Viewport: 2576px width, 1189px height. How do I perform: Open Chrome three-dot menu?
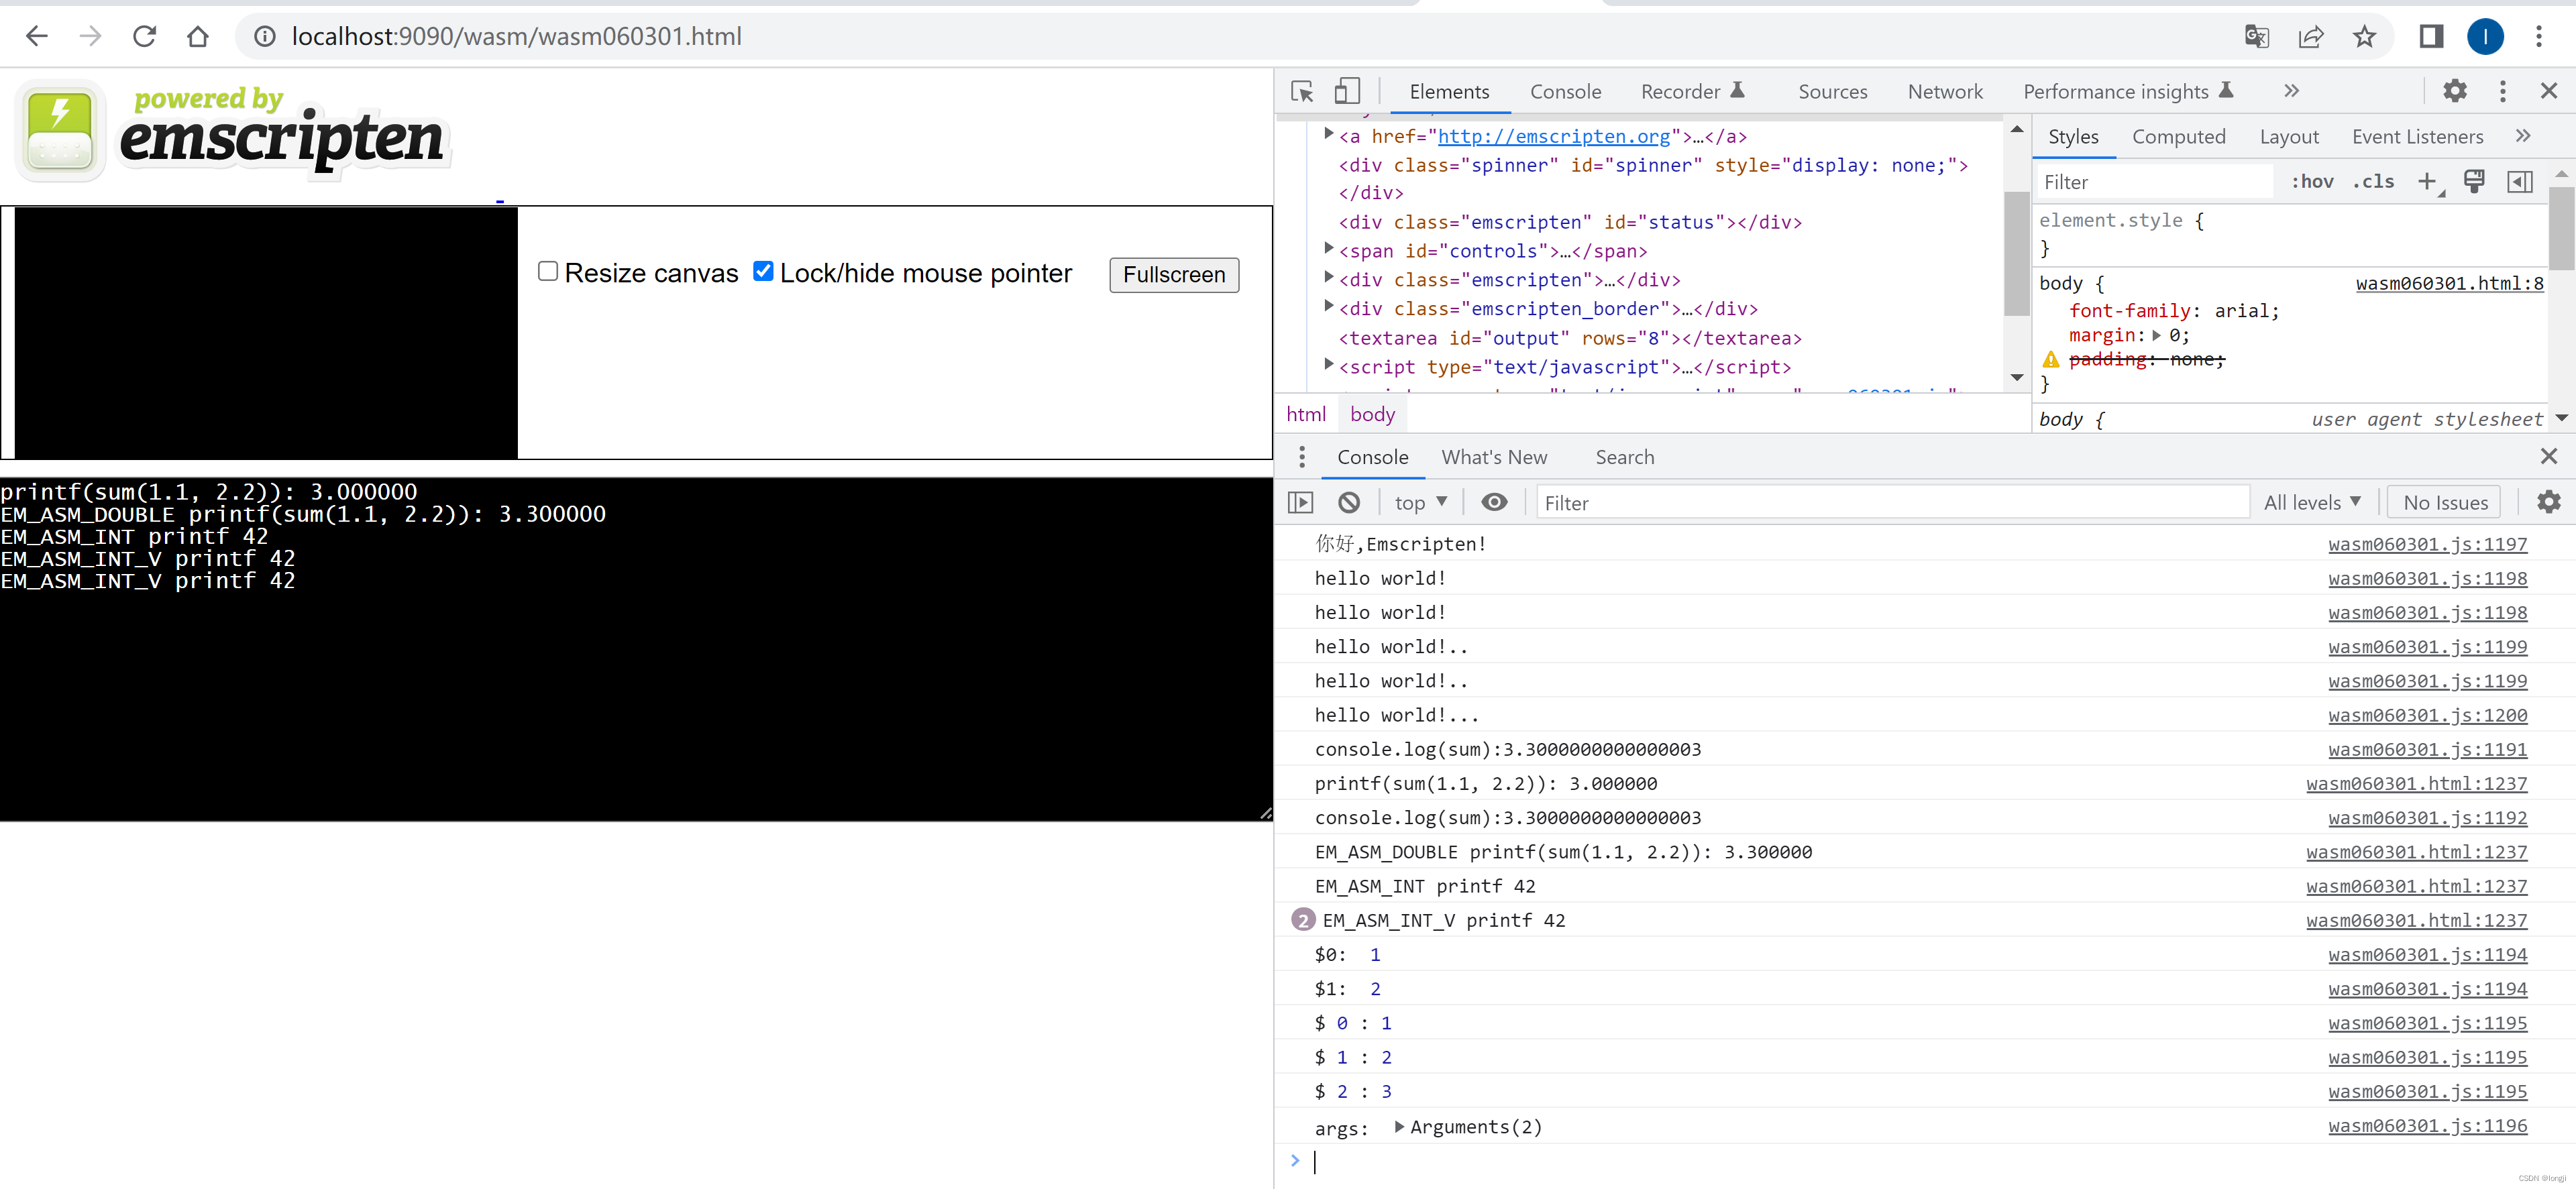pos(2539,37)
